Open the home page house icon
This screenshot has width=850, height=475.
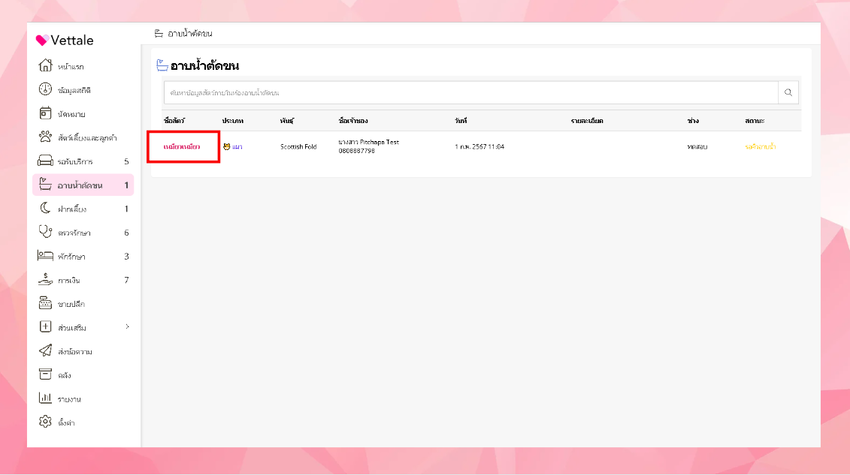pos(46,66)
